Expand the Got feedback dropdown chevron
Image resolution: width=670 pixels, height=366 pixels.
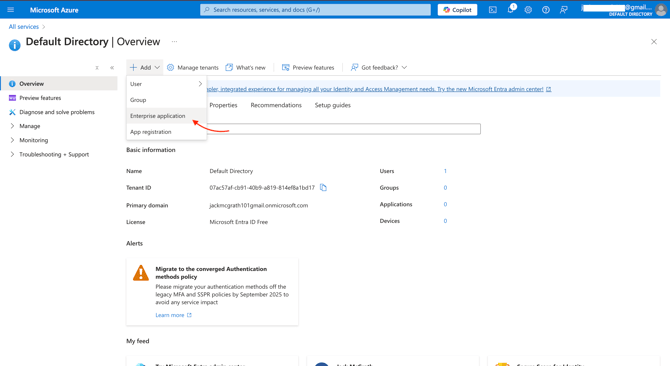[x=404, y=67]
